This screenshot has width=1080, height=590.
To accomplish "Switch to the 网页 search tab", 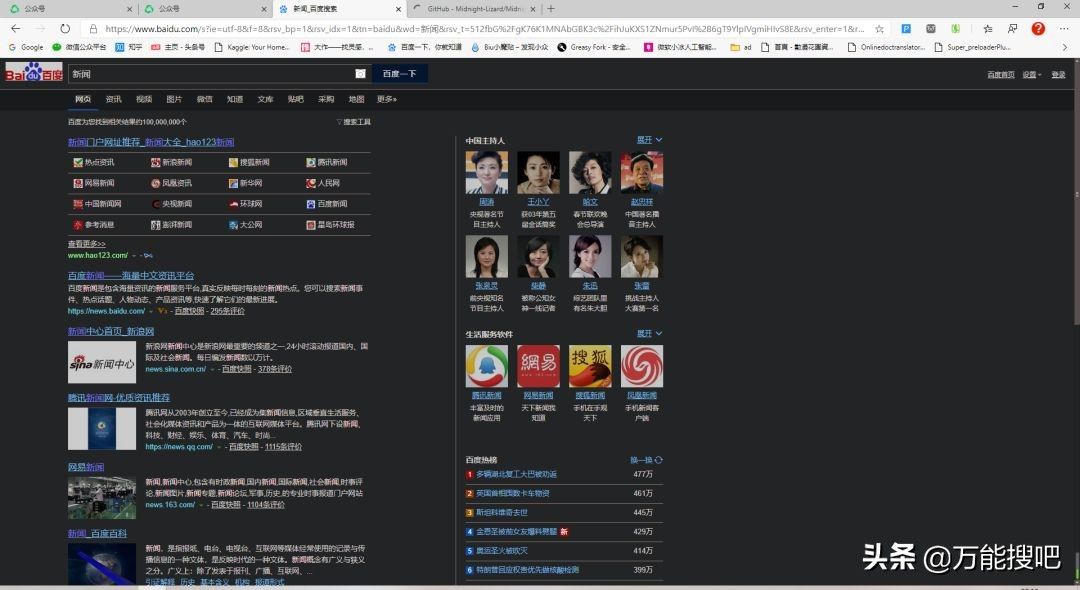I will (x=83, y=99).
